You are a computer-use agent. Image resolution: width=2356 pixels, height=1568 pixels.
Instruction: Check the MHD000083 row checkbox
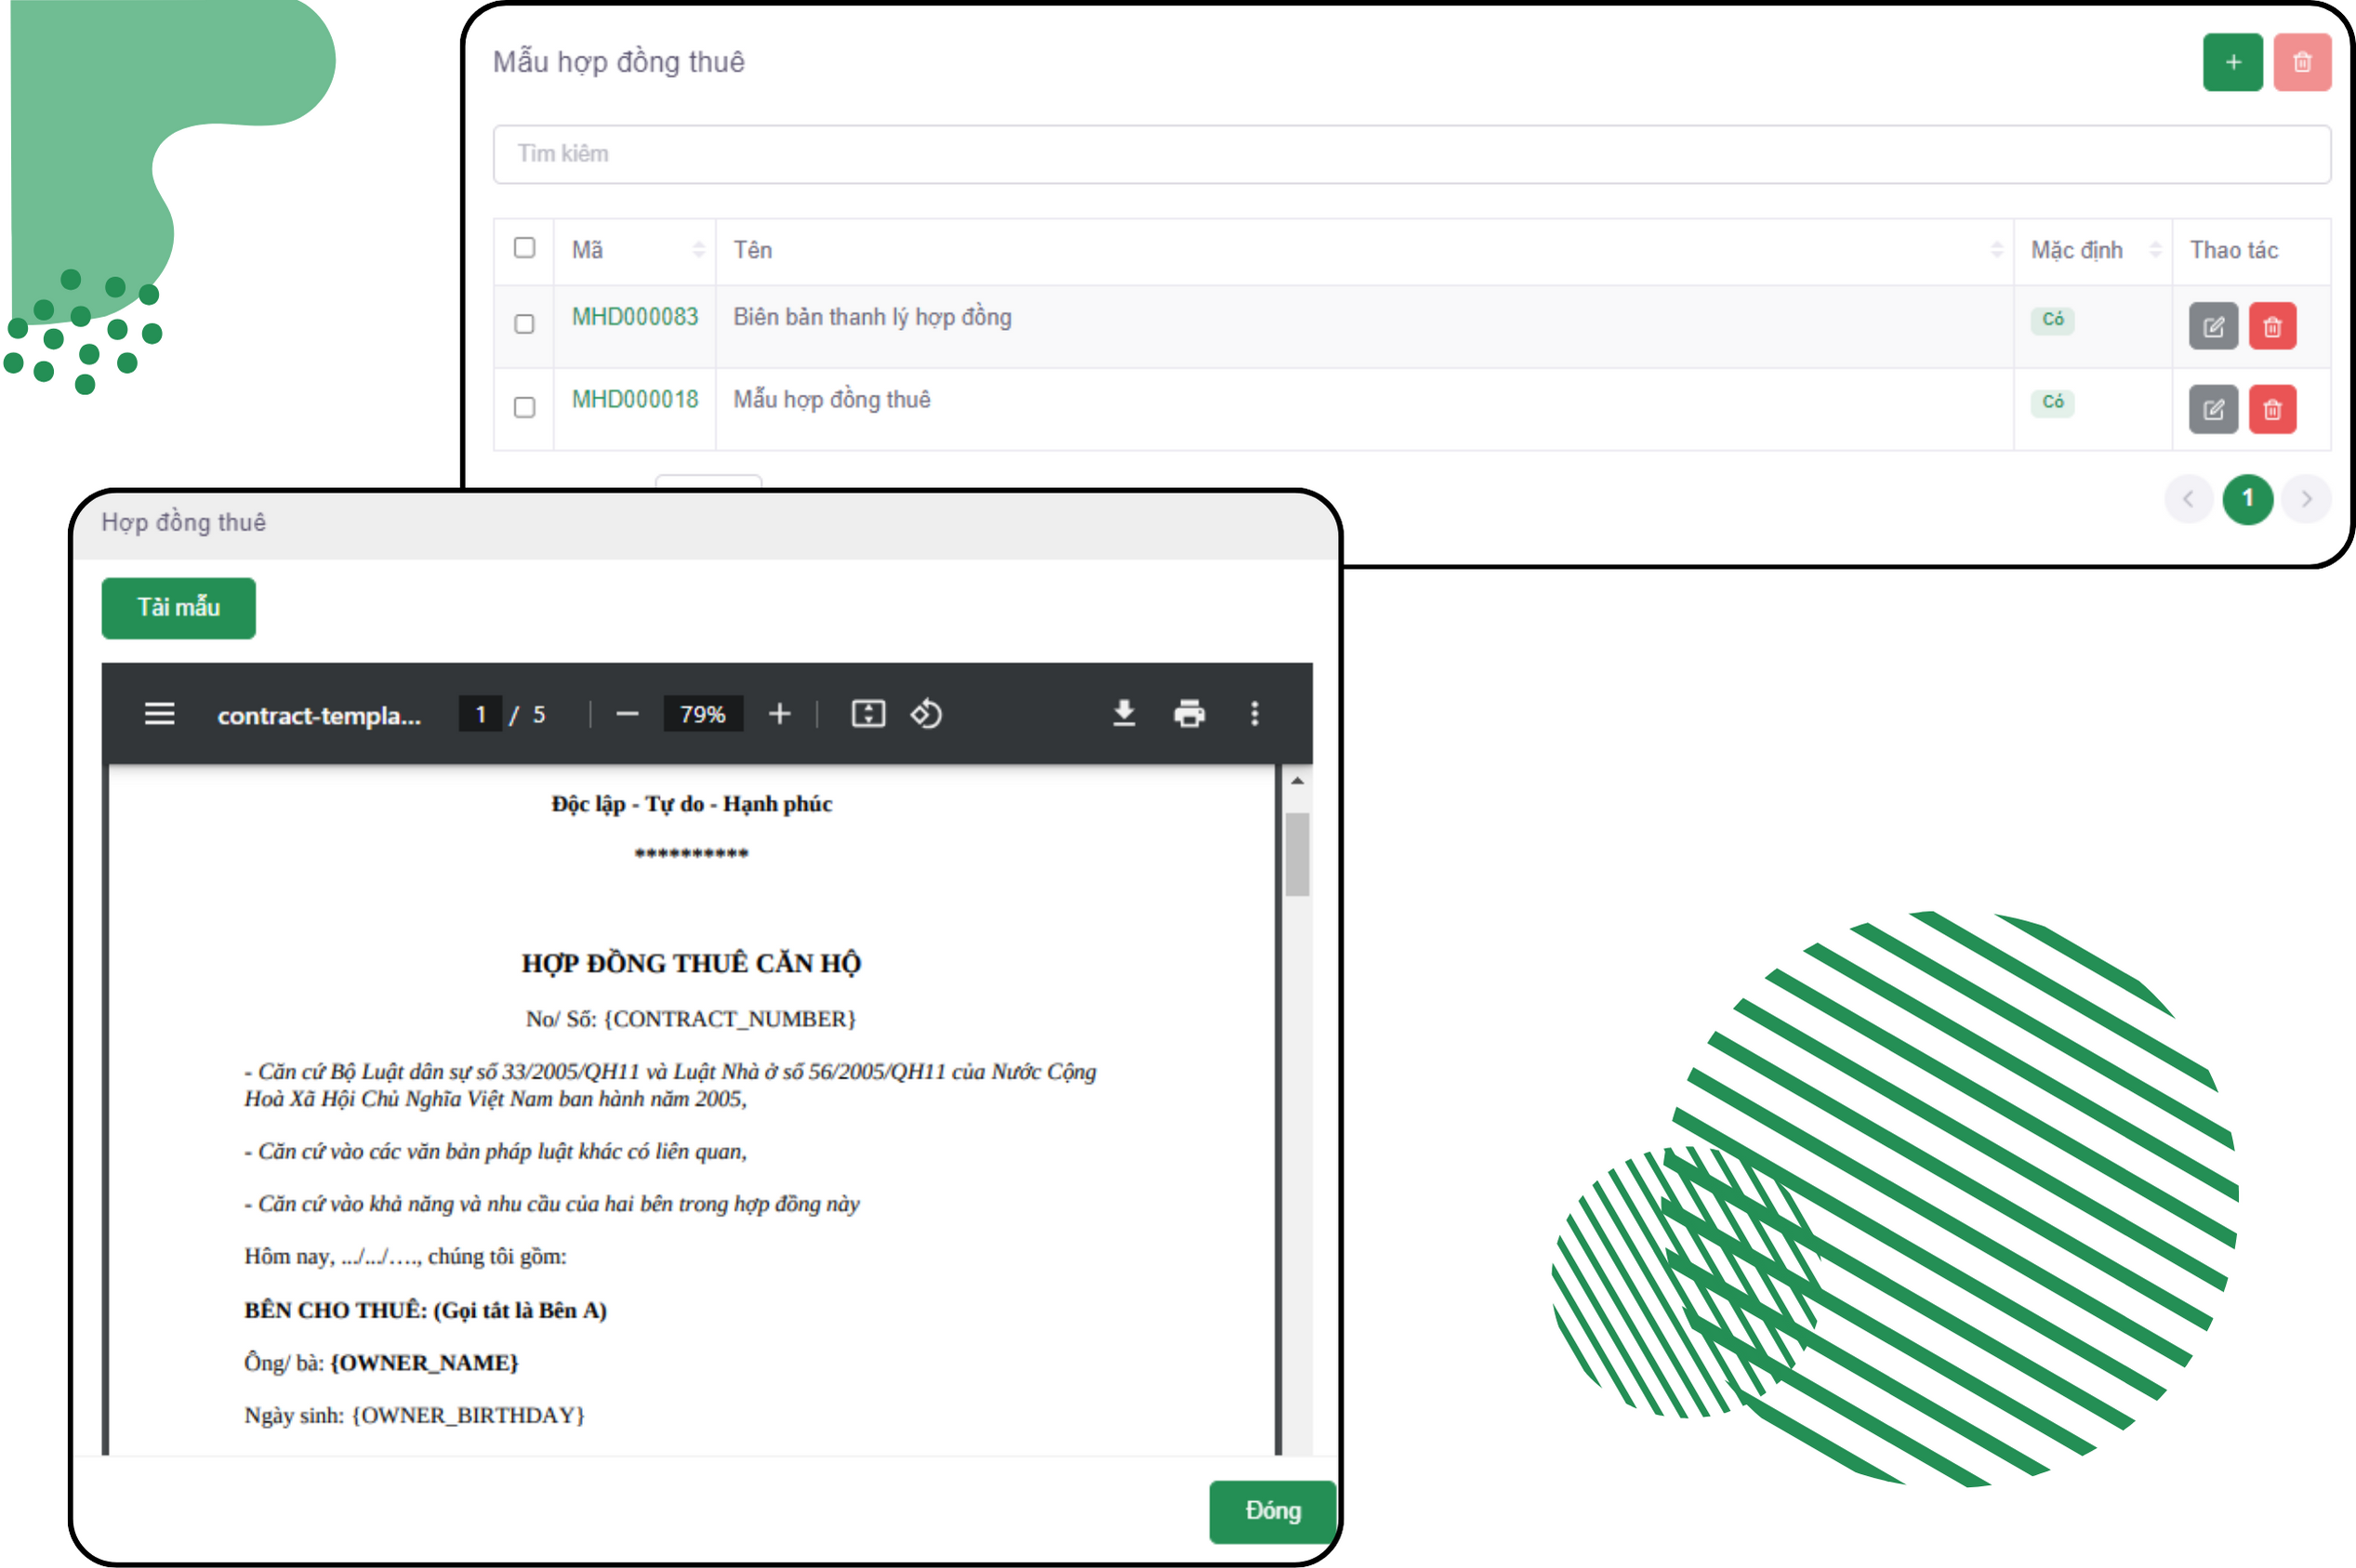[524, 324]
